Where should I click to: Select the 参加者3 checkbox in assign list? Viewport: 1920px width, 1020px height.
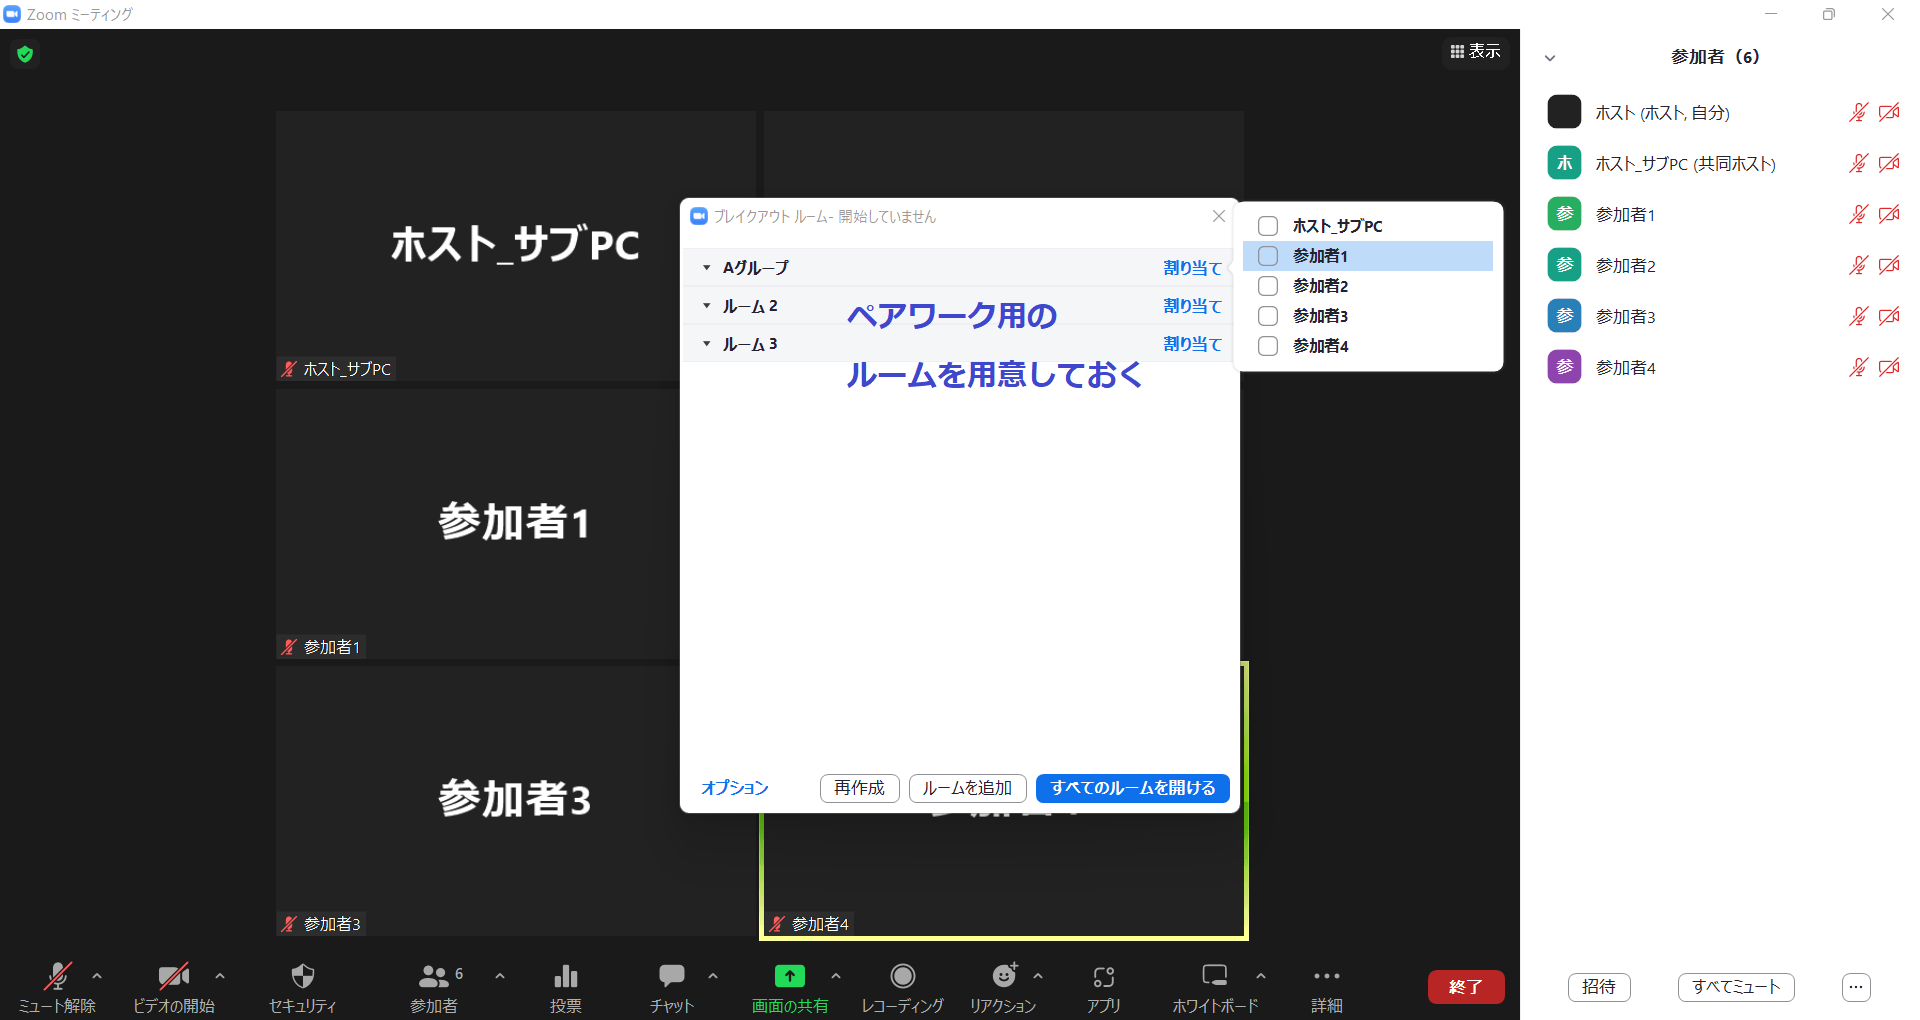click(x=1268, y=316)
